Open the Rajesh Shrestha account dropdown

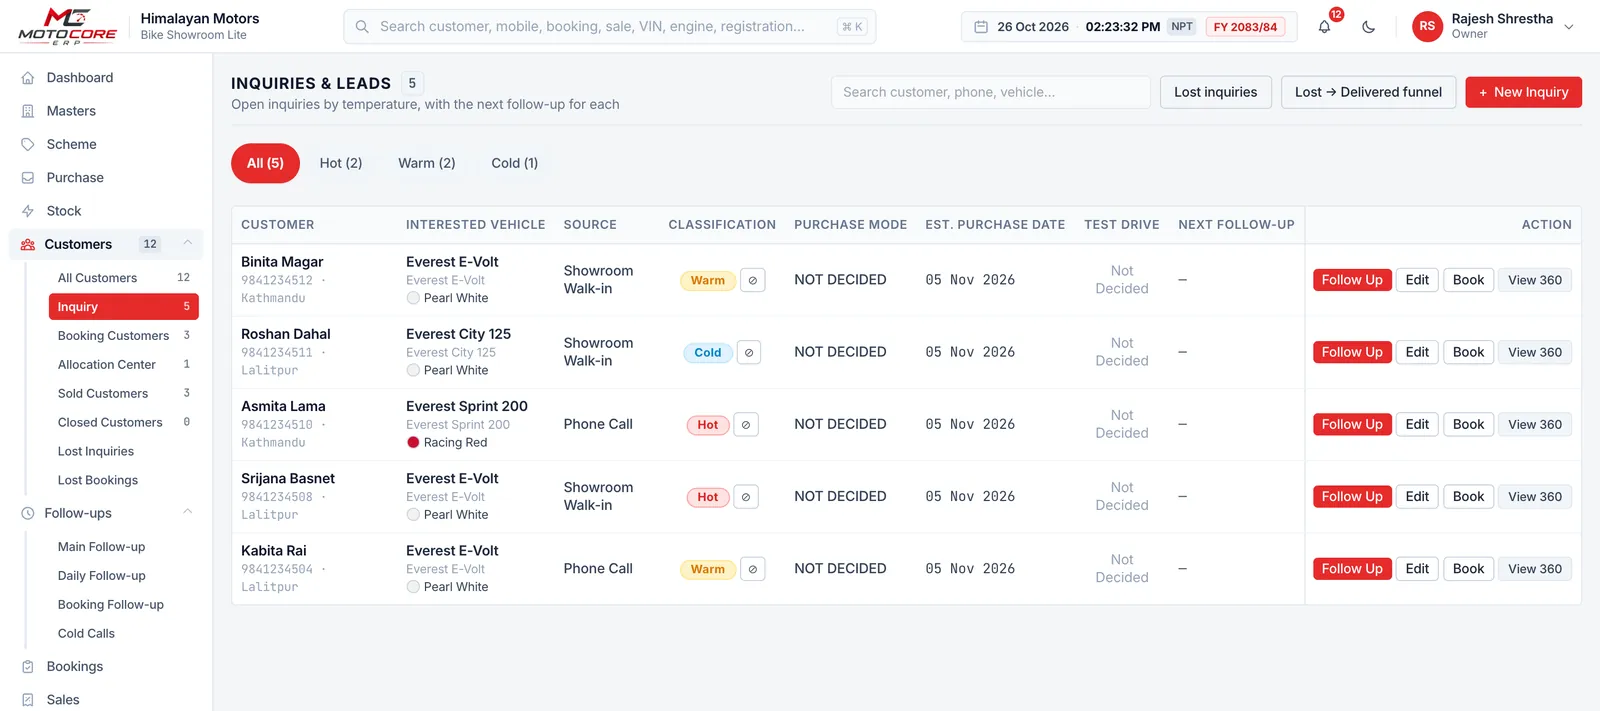coord(1569,27)
